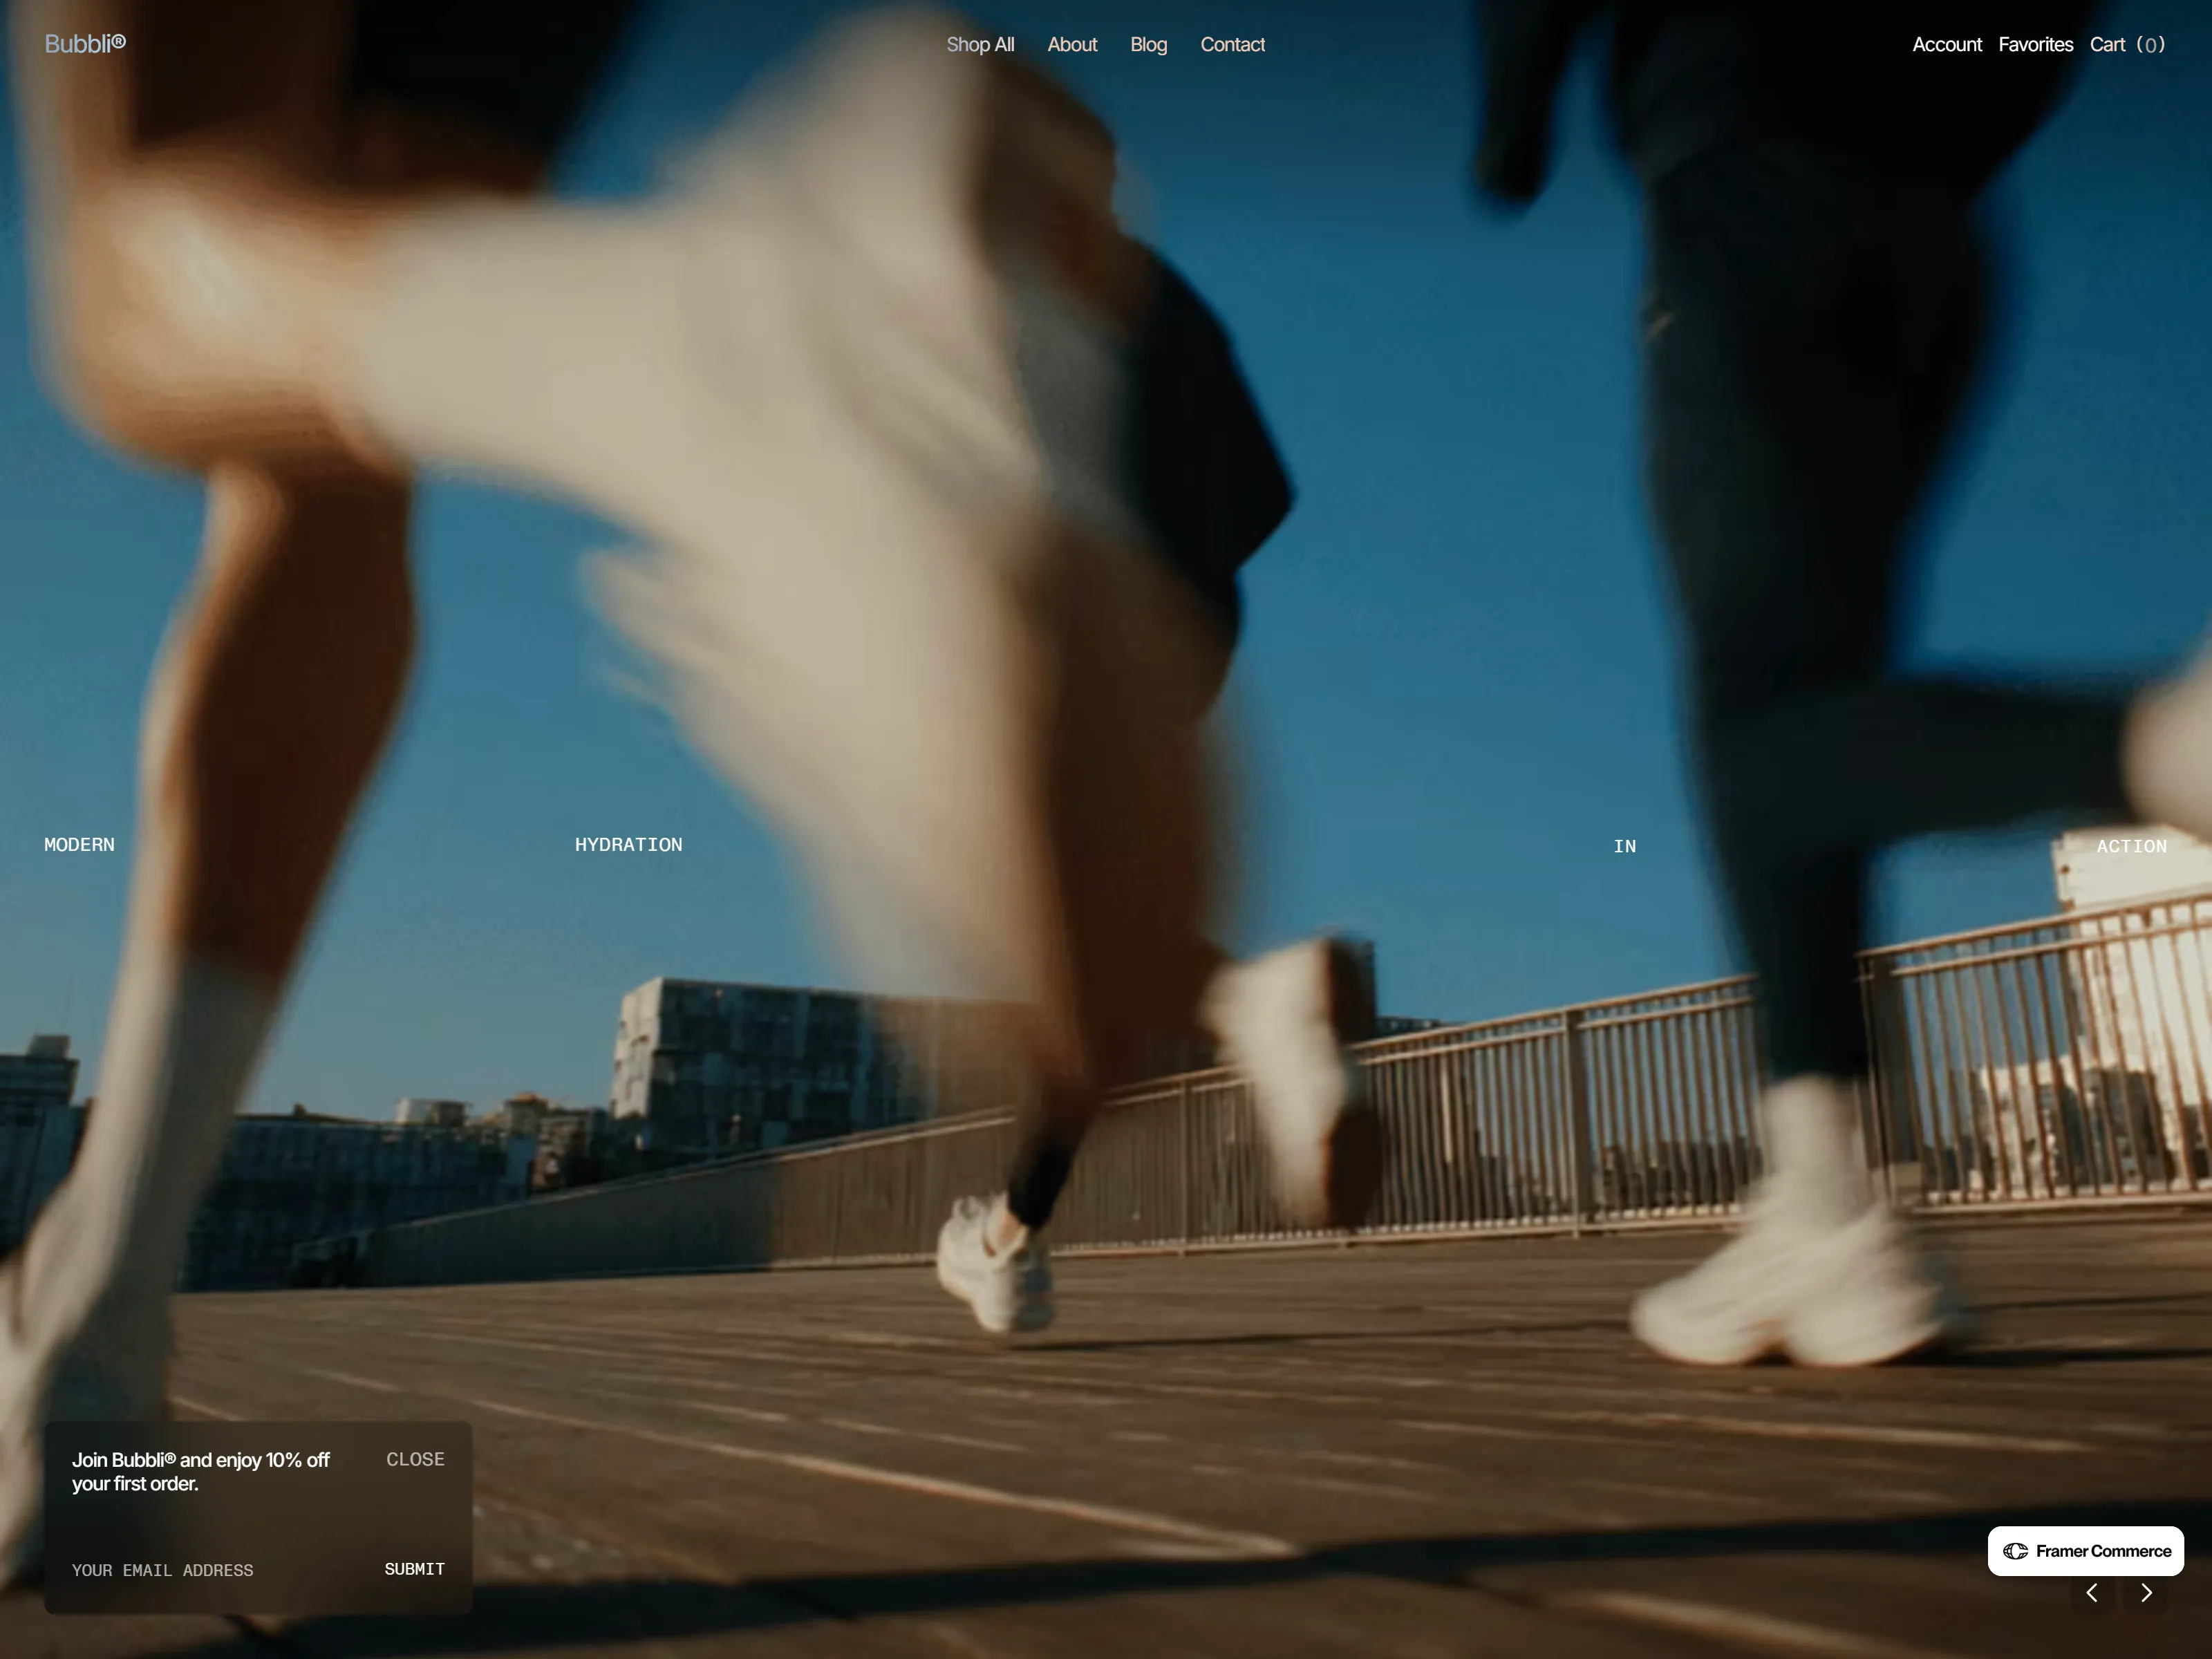Go to the previous slide arrow
Image resolution: width=2212 pixels, height=1659 pixels.
(x=2091, y=1593)
